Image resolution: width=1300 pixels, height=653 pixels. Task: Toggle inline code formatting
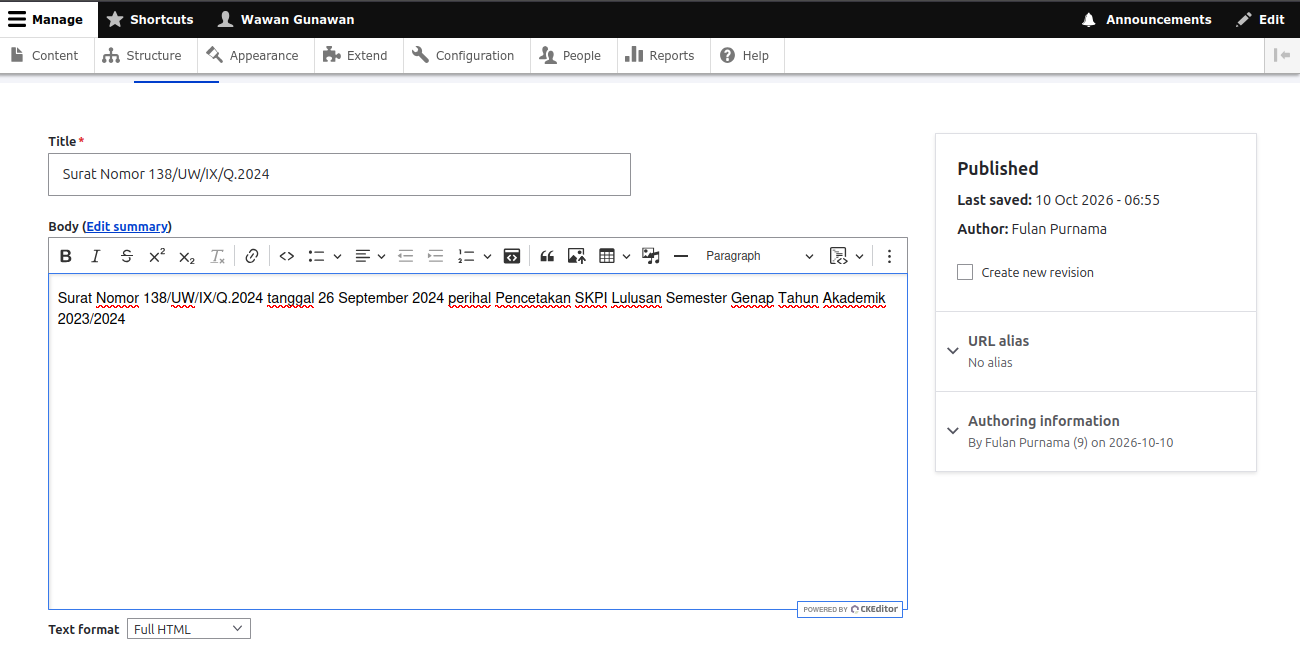point(287,256)
